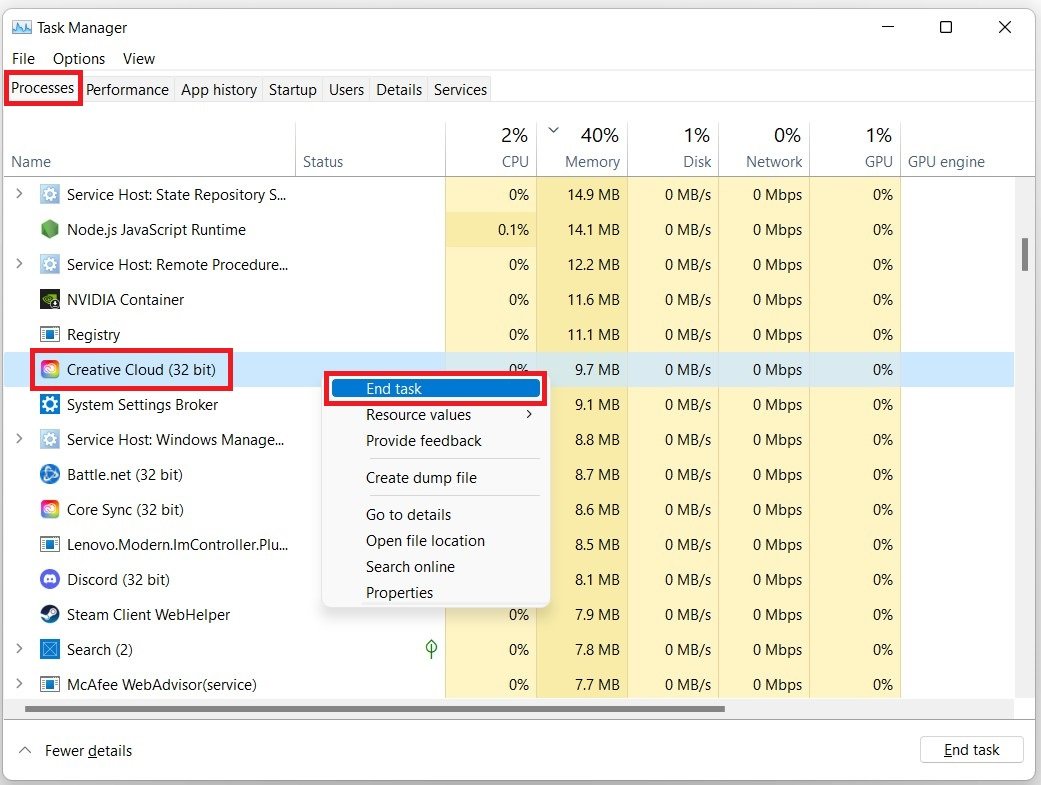Click the Task Manager title bar icon
This screenshot has width=1041, height=785.
[21, 27]
